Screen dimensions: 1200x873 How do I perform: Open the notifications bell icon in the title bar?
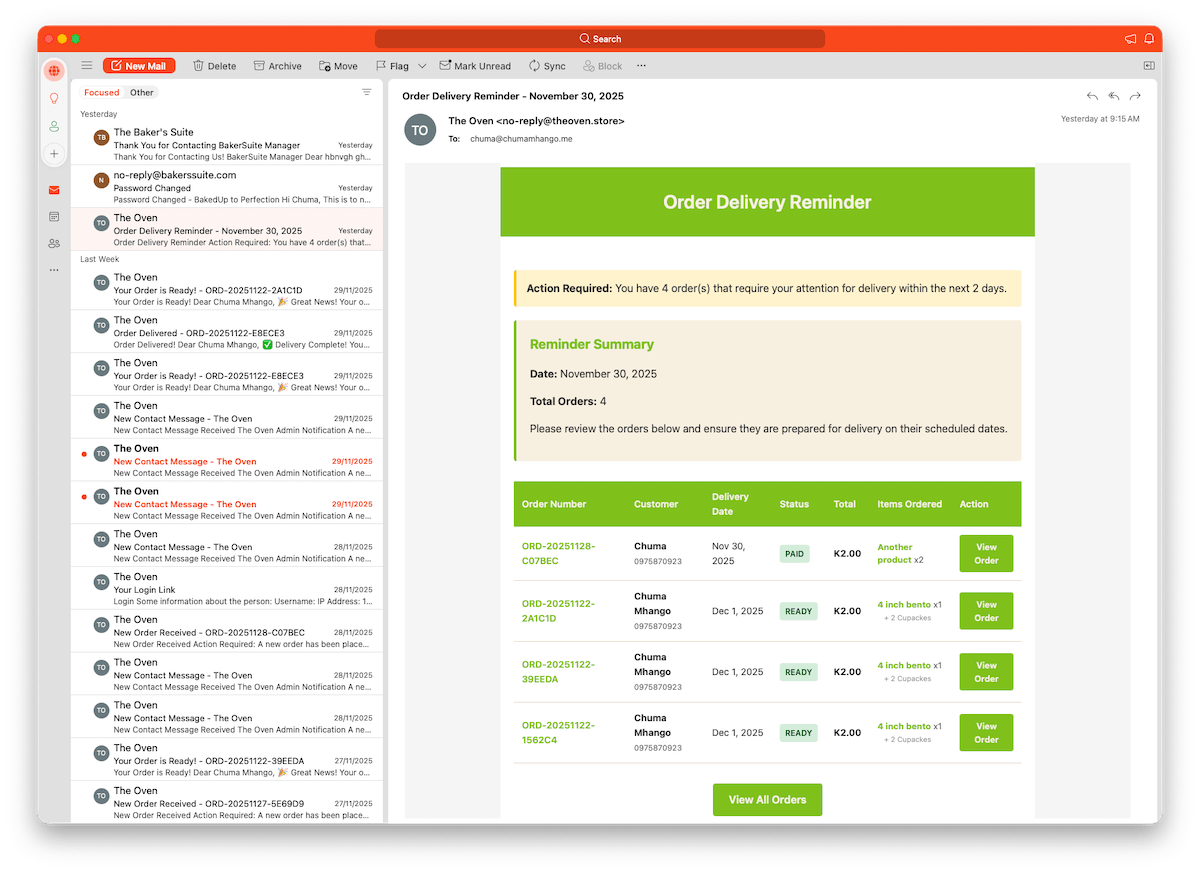pyautogui.click(x=1149, y=39)
